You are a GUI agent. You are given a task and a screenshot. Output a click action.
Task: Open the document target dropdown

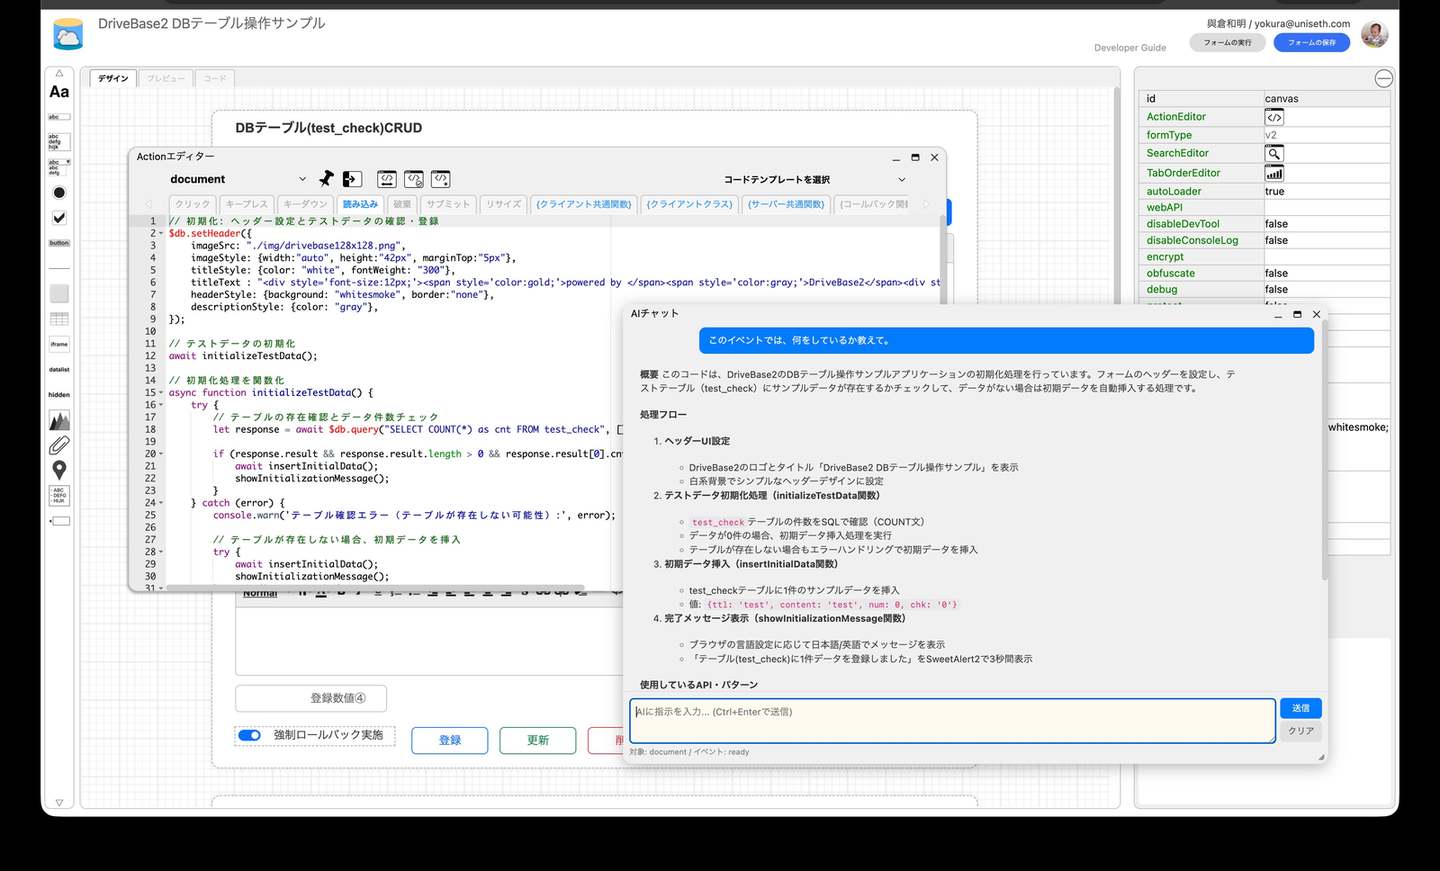pos(238,179)
